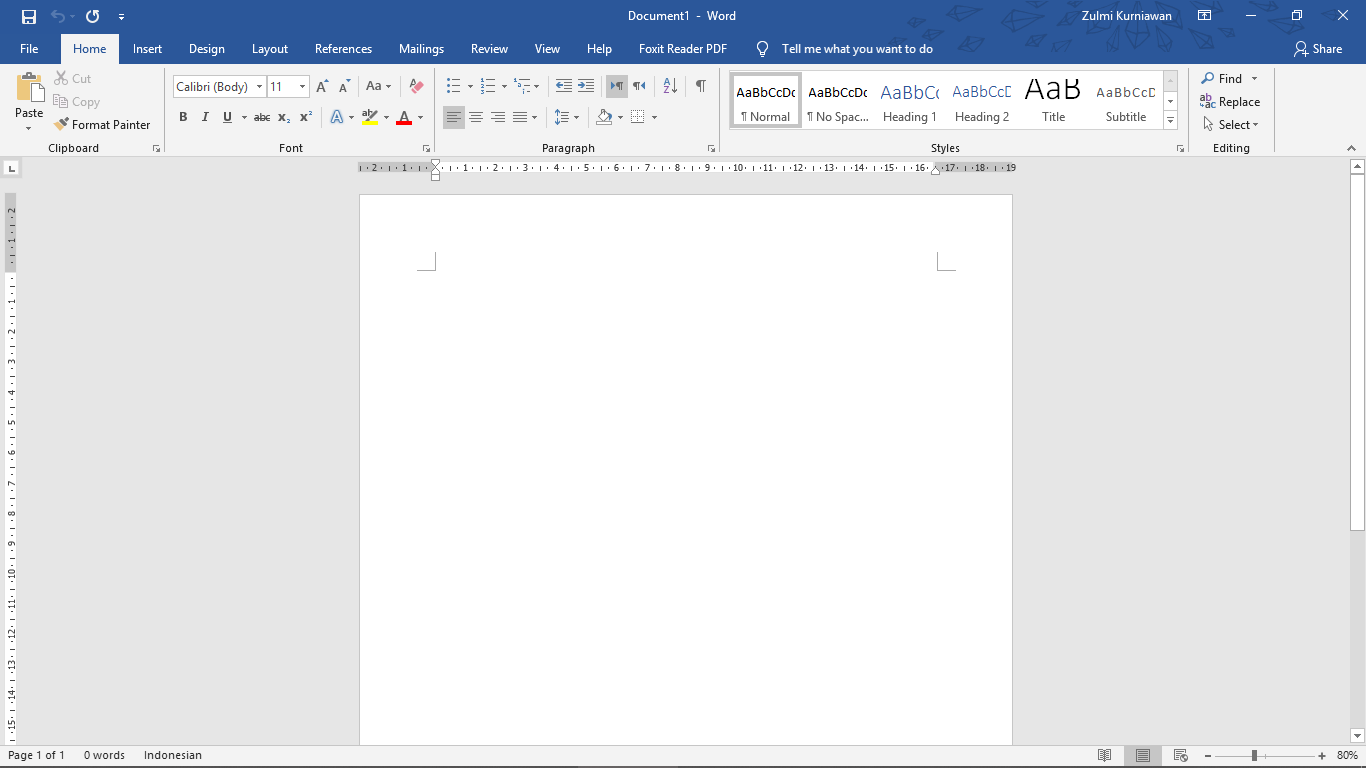Screen dimensions: 1366x768
Task: Toggle Align Left paragraph button
Action: (x=454, y=117)
